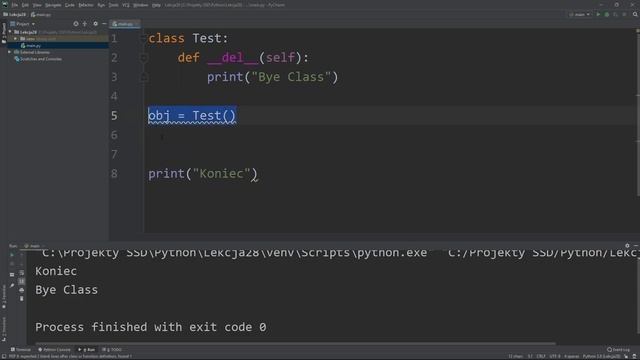Screen dimensions: 640x360
Task: Click the Stop icon in Run panel
Action: pos(12,264)
